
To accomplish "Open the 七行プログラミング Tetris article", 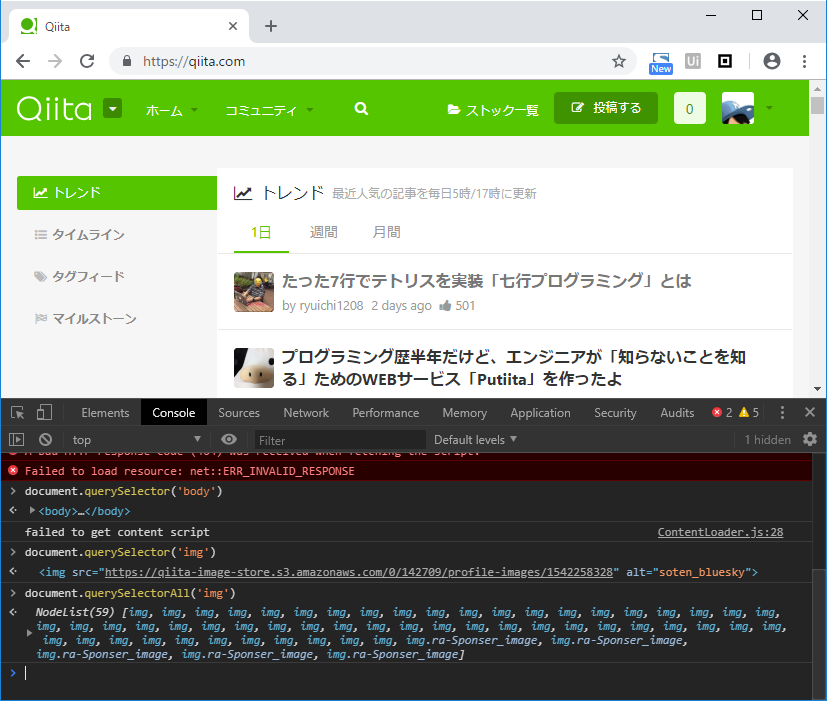I will tap(486, 281).
